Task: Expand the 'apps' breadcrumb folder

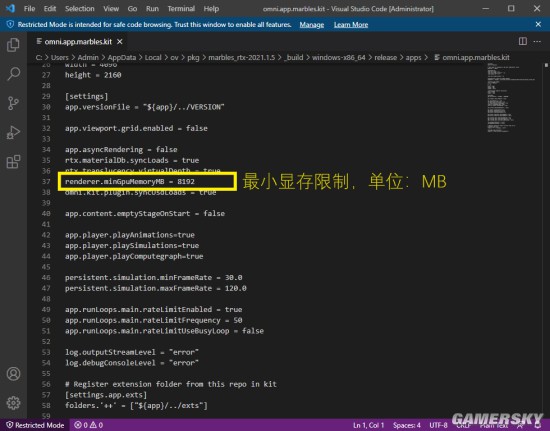Action: click(413, 58)
